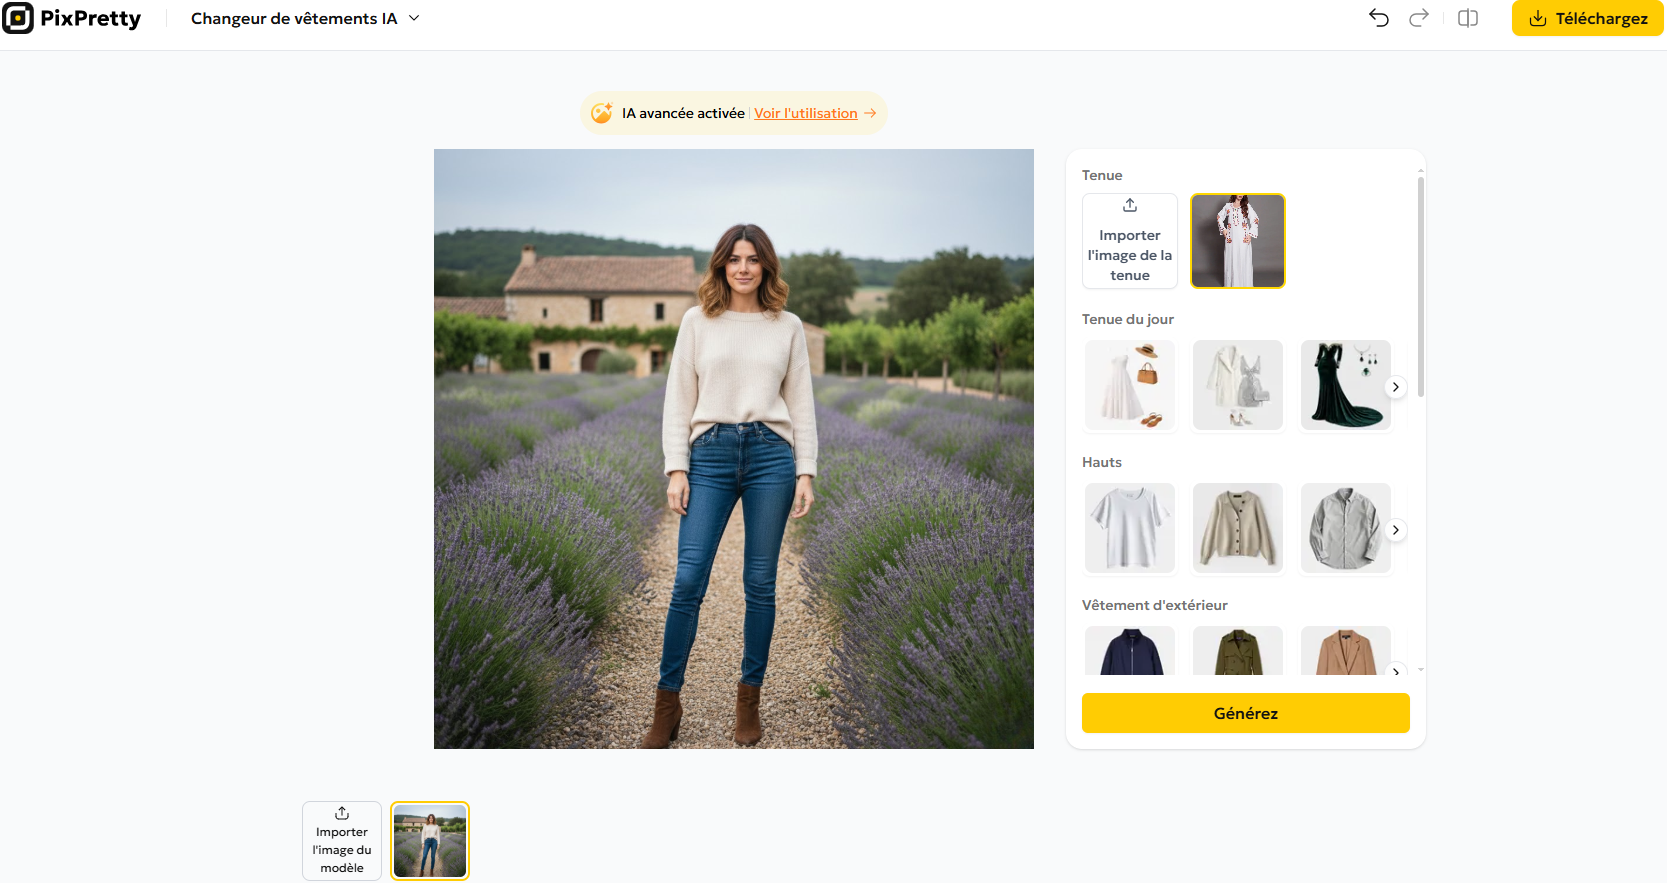Viewport: 1667px width, 883px height.
Task: Click Importer l'image du modèle upload tile
Action: (342, 841)
